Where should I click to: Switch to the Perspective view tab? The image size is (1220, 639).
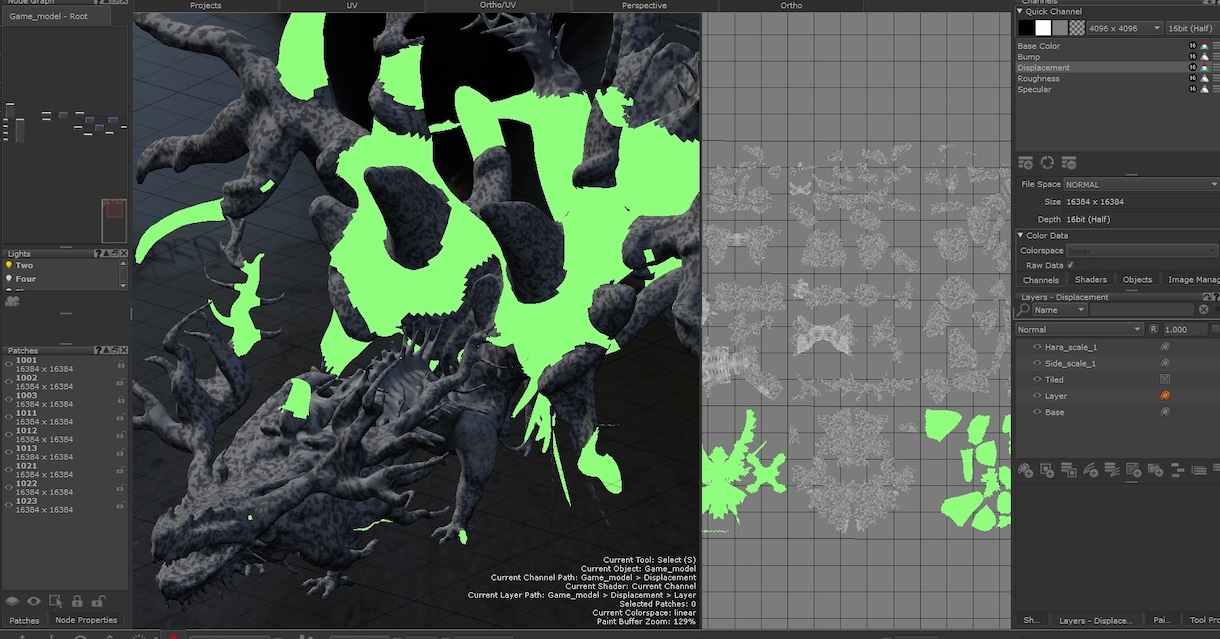click(x=644, y=6)
